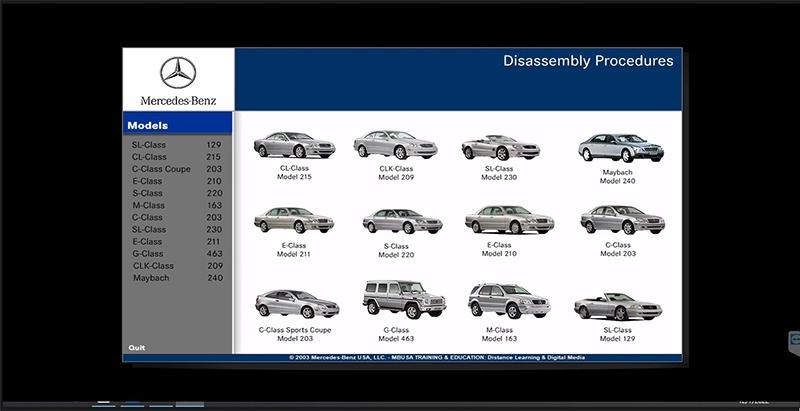Open C-Class Coupe 203 in Models list
This screenshot has width=800, height=411.
click(177, 169)
